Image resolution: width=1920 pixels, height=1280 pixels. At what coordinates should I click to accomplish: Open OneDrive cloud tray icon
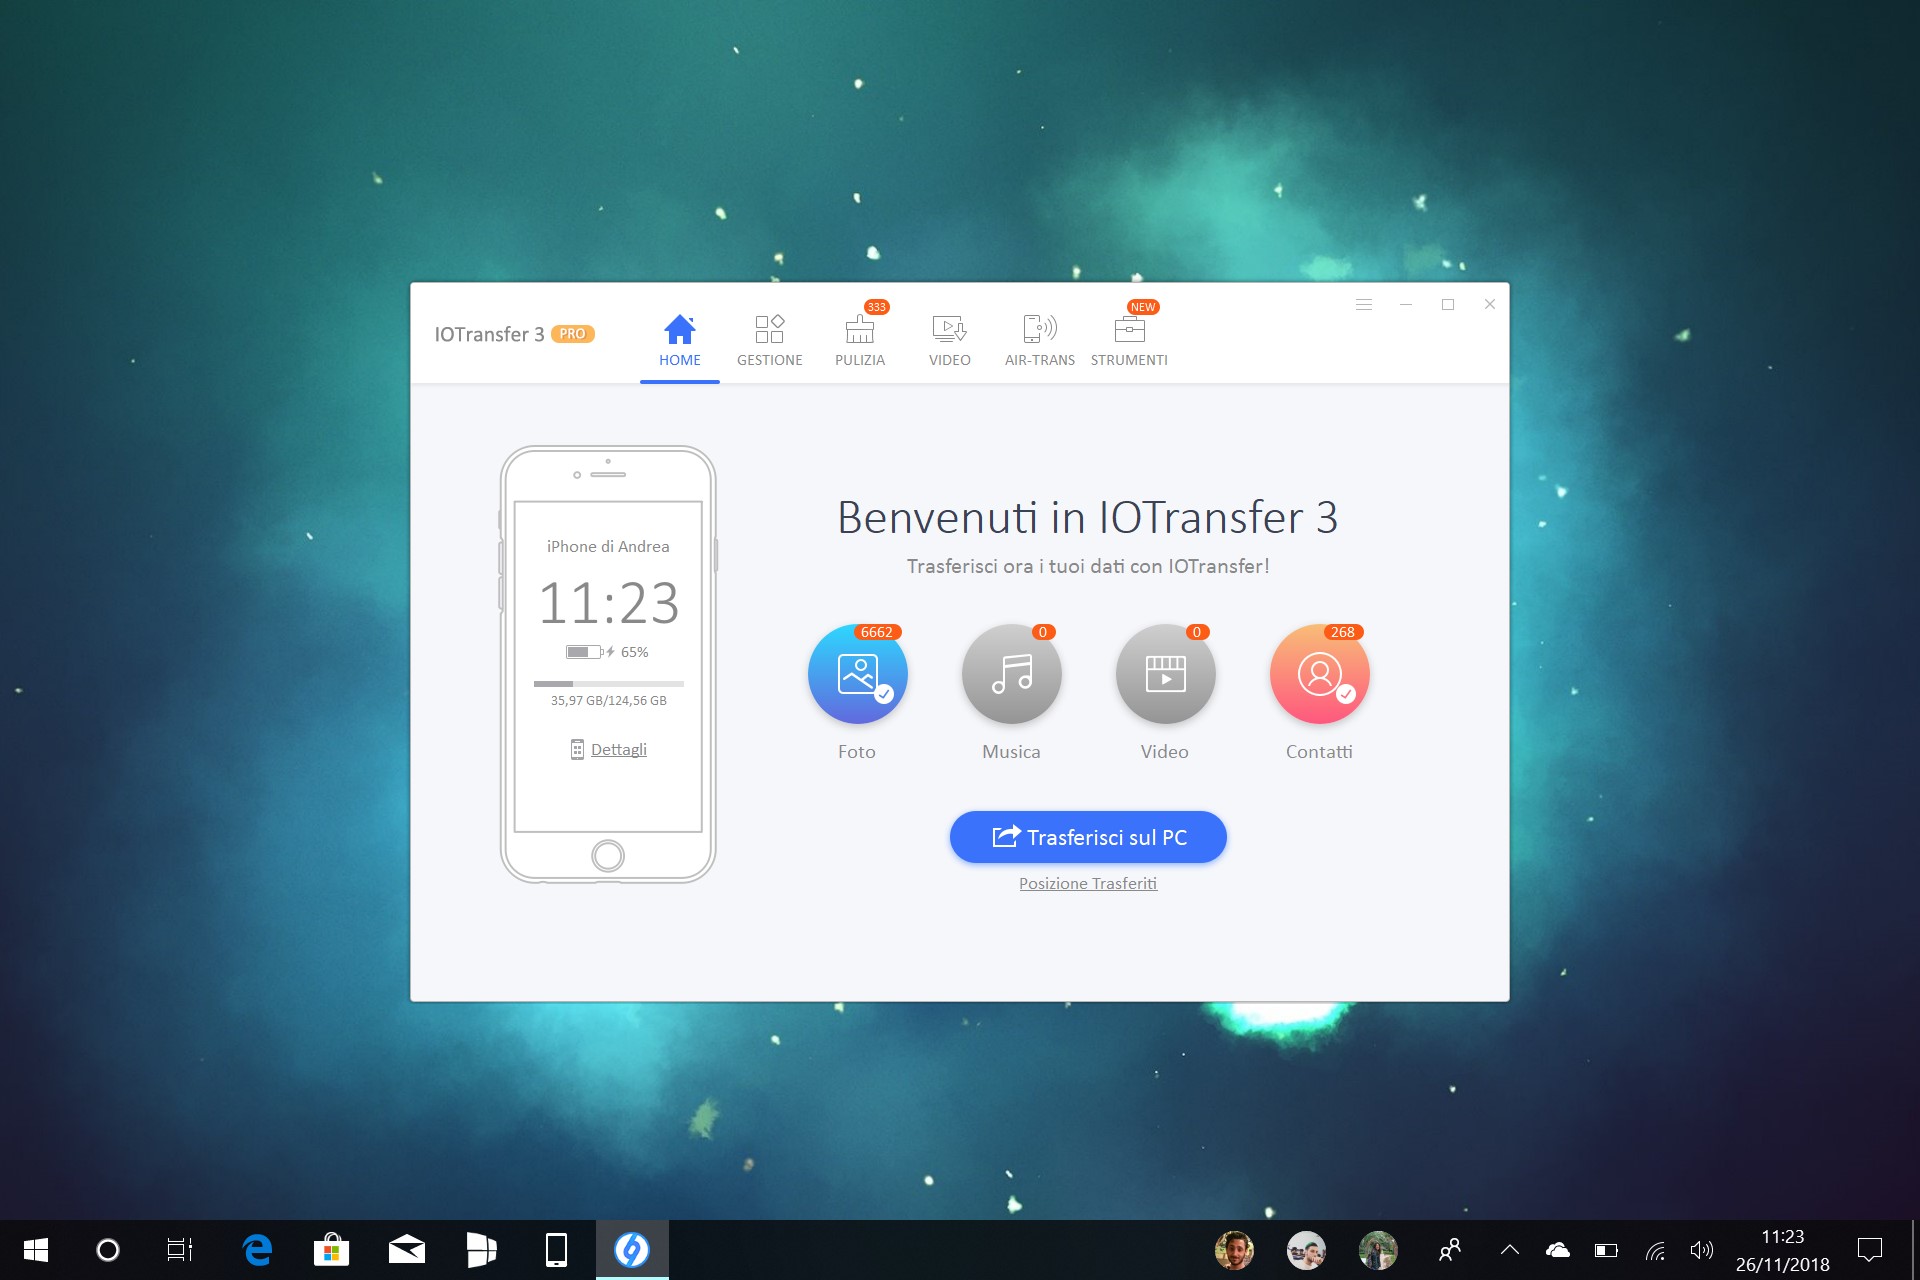1558,1250
